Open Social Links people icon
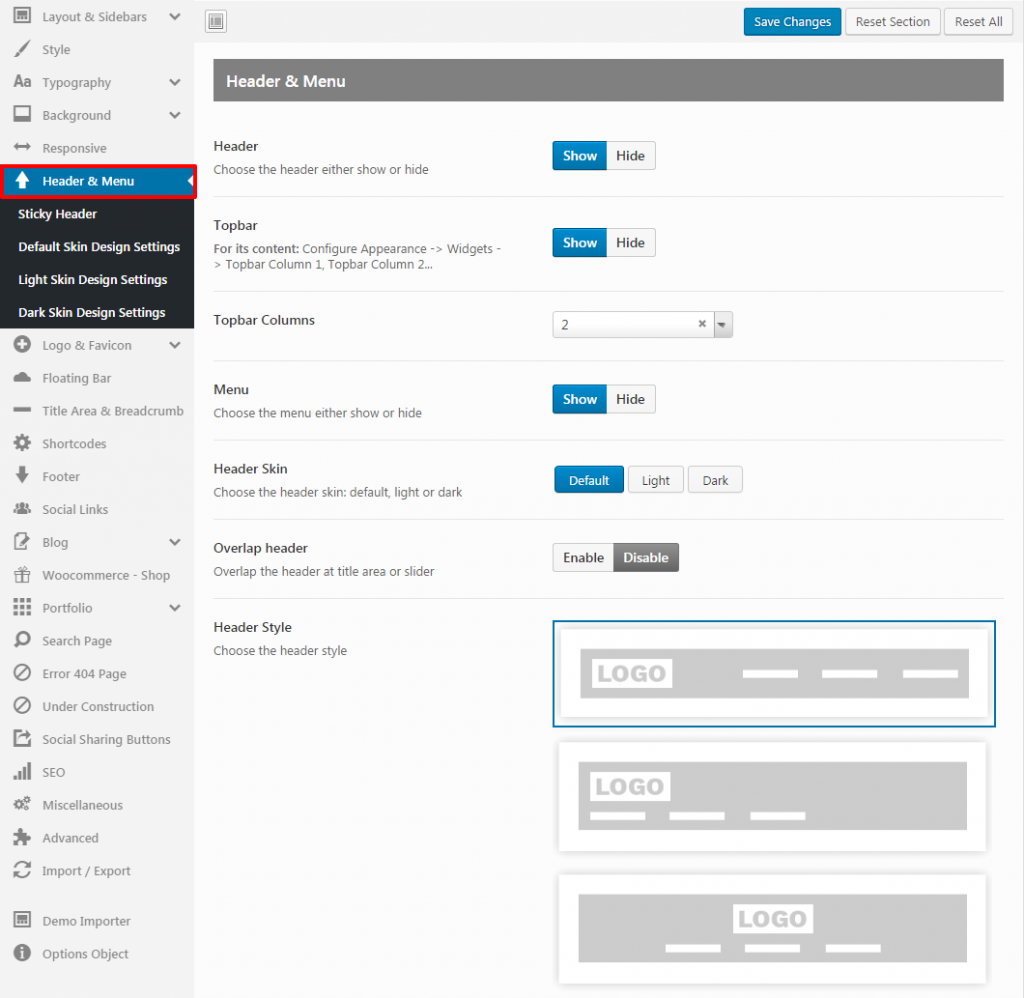 tap(22, 509)
